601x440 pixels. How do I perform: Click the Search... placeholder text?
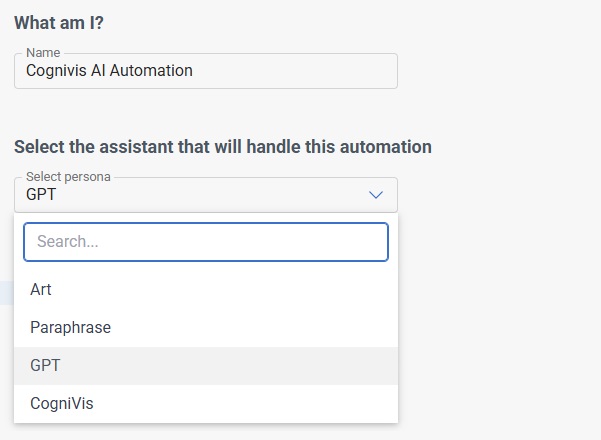click(67, 242)
